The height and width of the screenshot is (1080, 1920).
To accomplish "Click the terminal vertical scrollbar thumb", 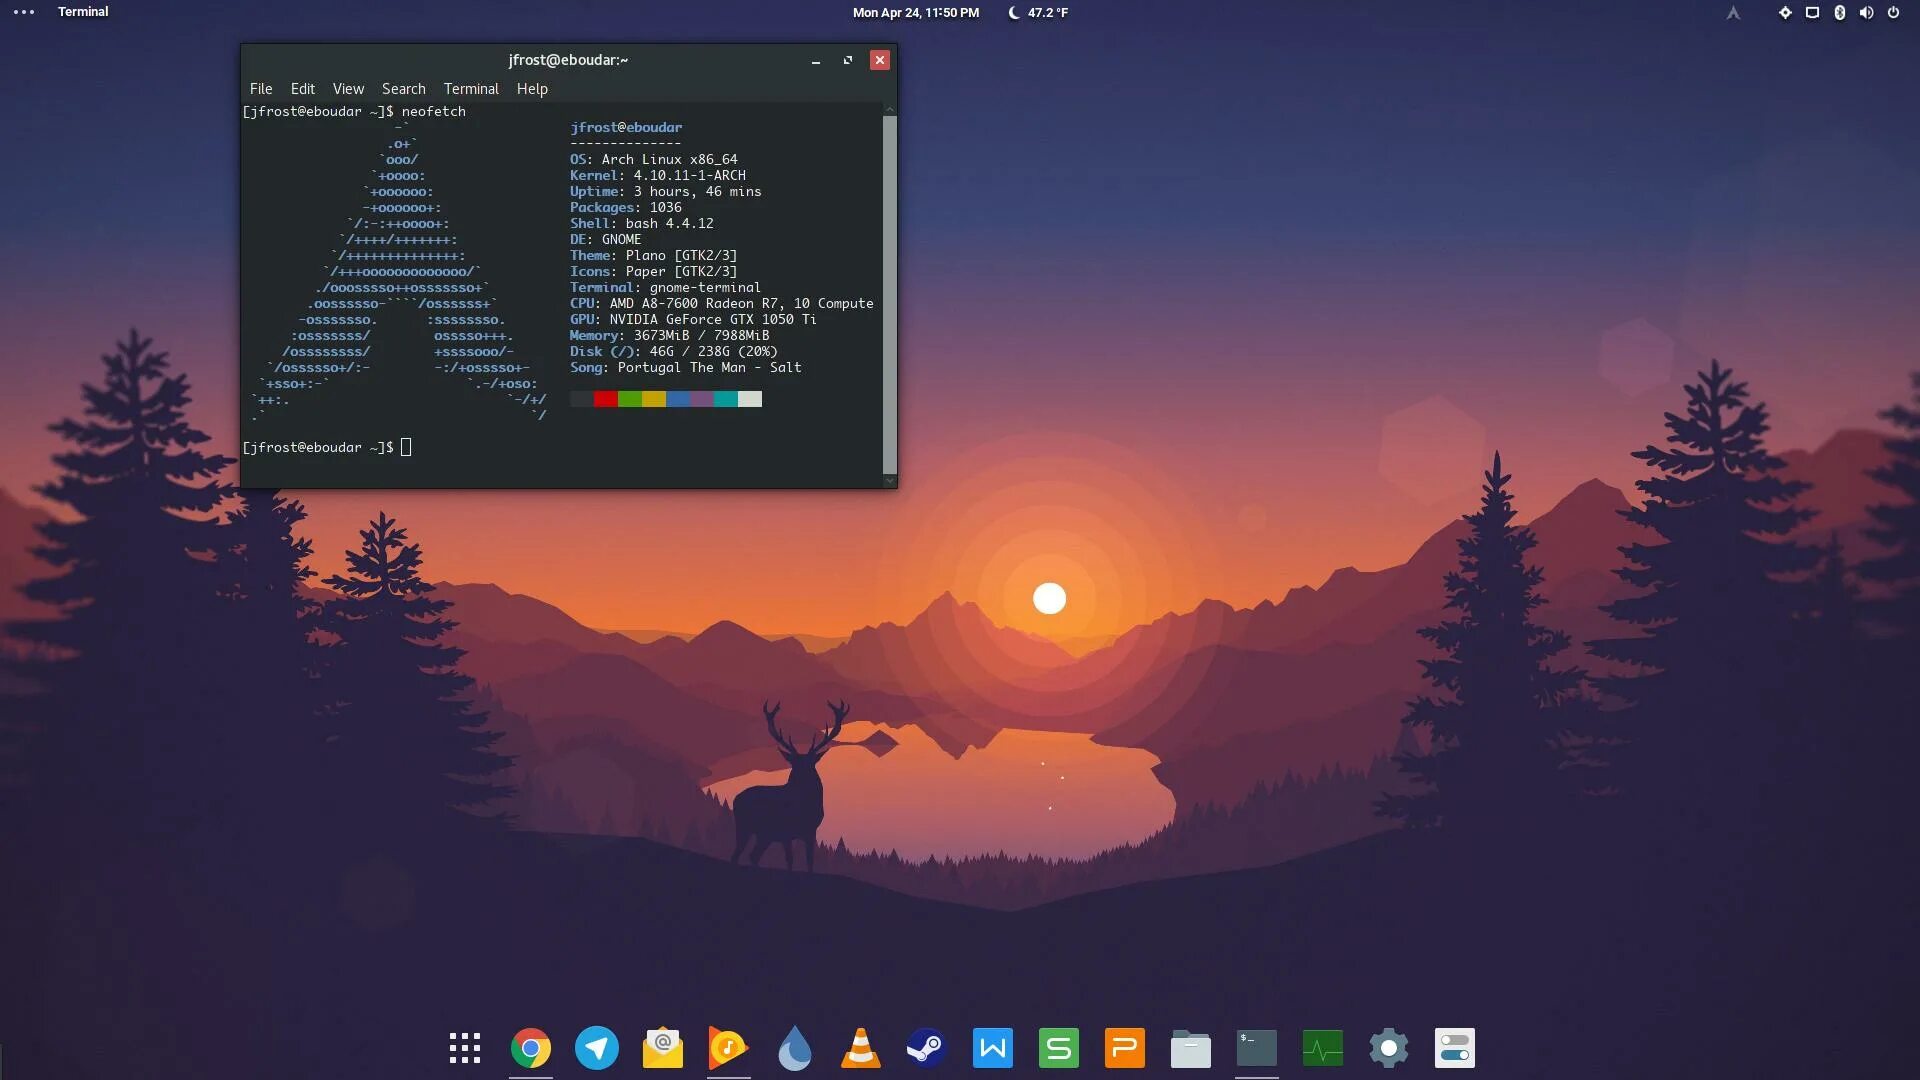I will click(x=890, y=294).
